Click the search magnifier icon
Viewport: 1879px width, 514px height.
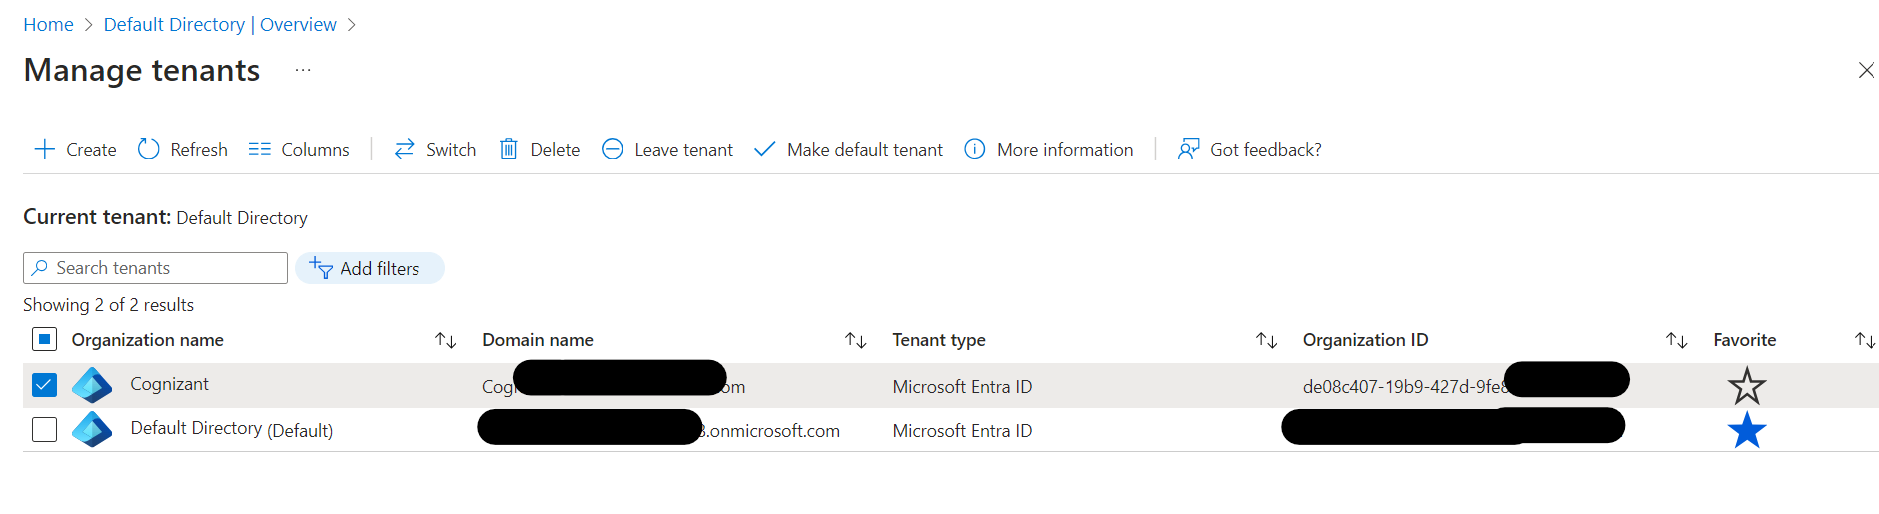[x=40, y=268]
